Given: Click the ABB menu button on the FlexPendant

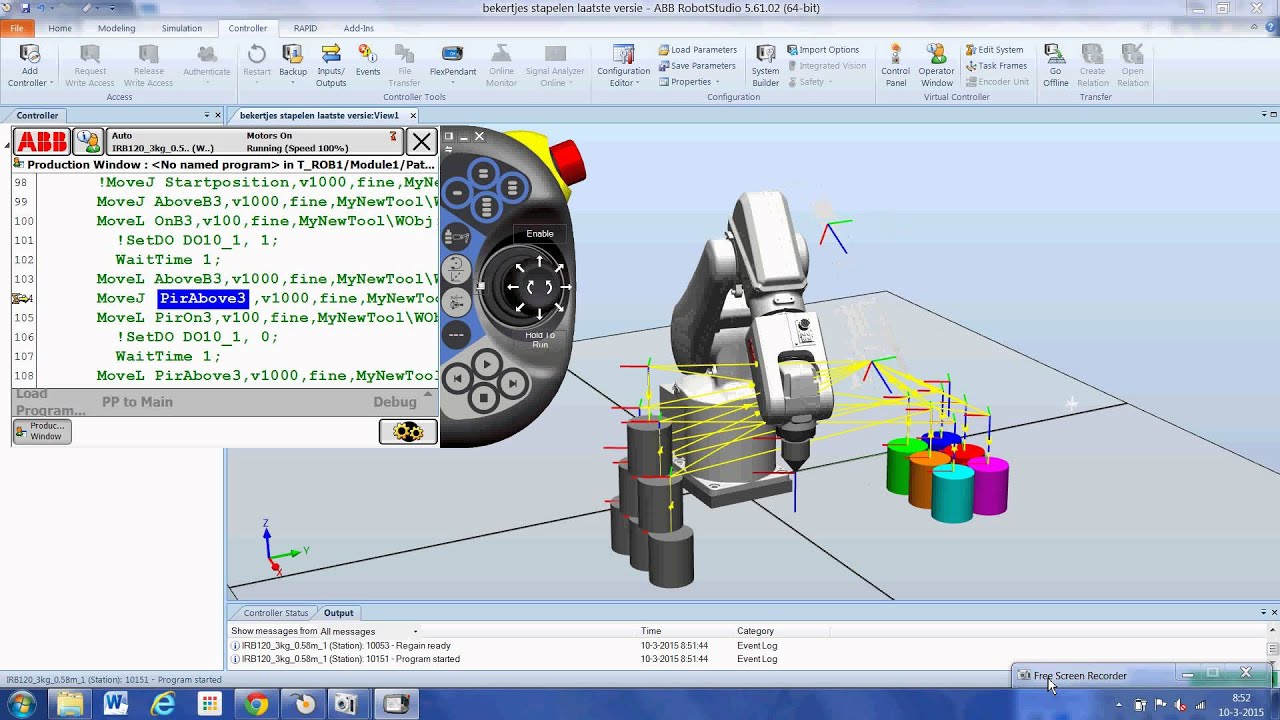Looking at the screenshot, I should (x=42, y=141).
